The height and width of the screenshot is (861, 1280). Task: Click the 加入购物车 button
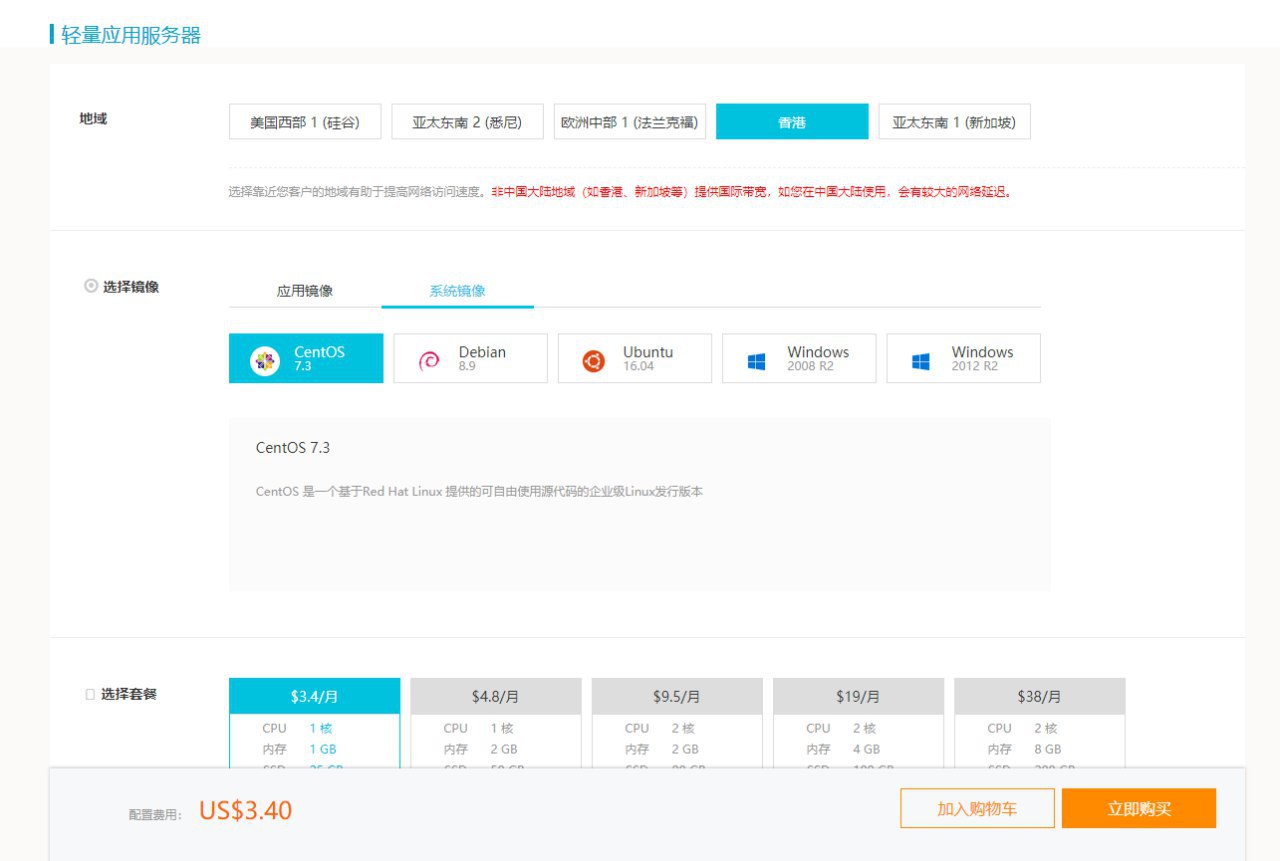977,809
